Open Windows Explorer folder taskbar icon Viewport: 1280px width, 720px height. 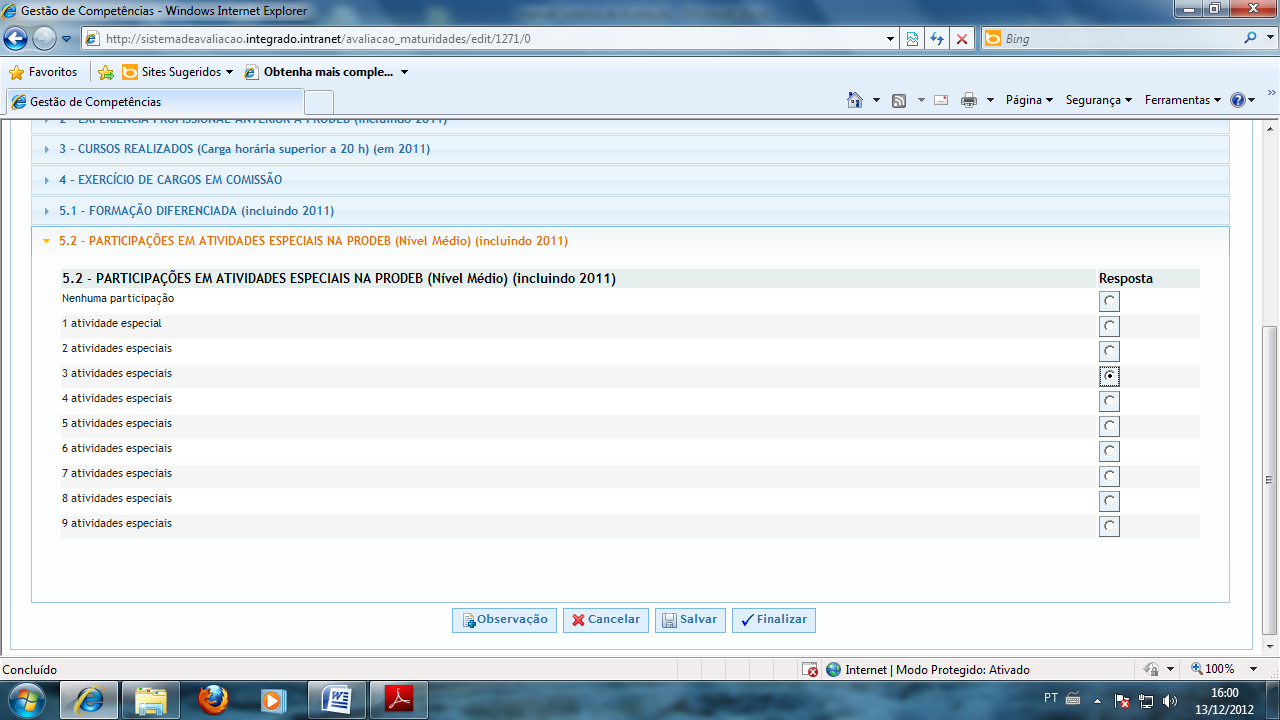[151, 699]
